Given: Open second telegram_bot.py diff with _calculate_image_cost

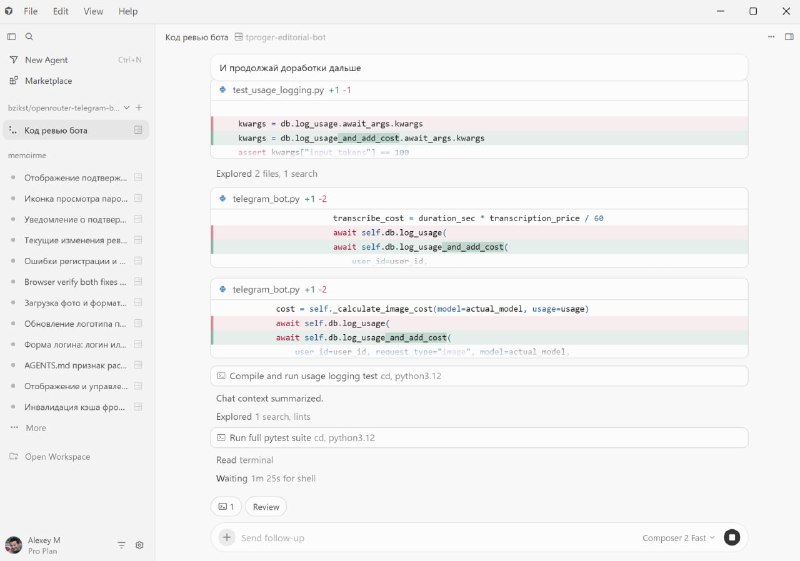Looking at the screenshot, I should click(479, 289).
